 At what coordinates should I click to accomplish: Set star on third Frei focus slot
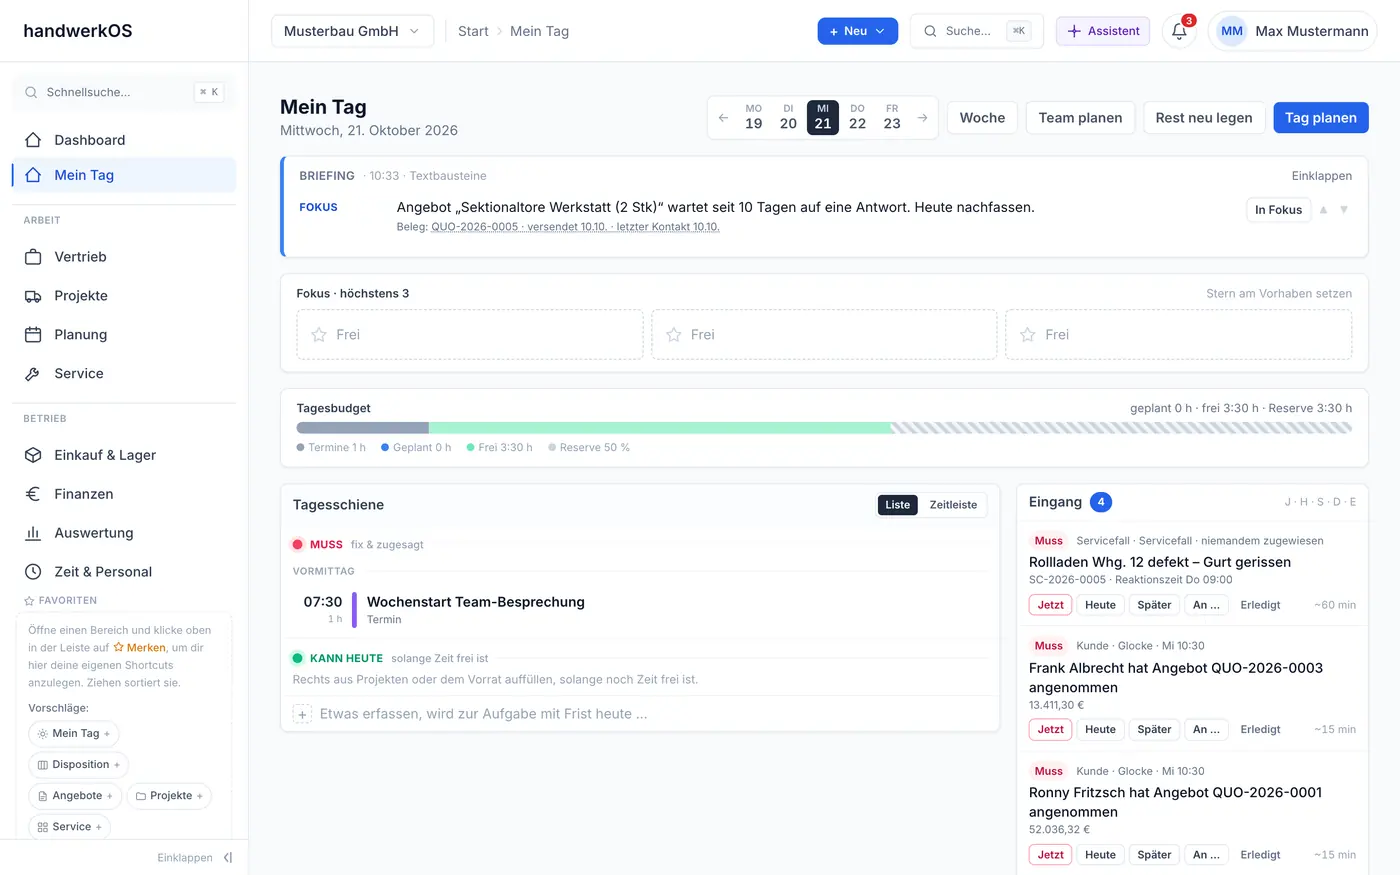tap(1028, 335)
